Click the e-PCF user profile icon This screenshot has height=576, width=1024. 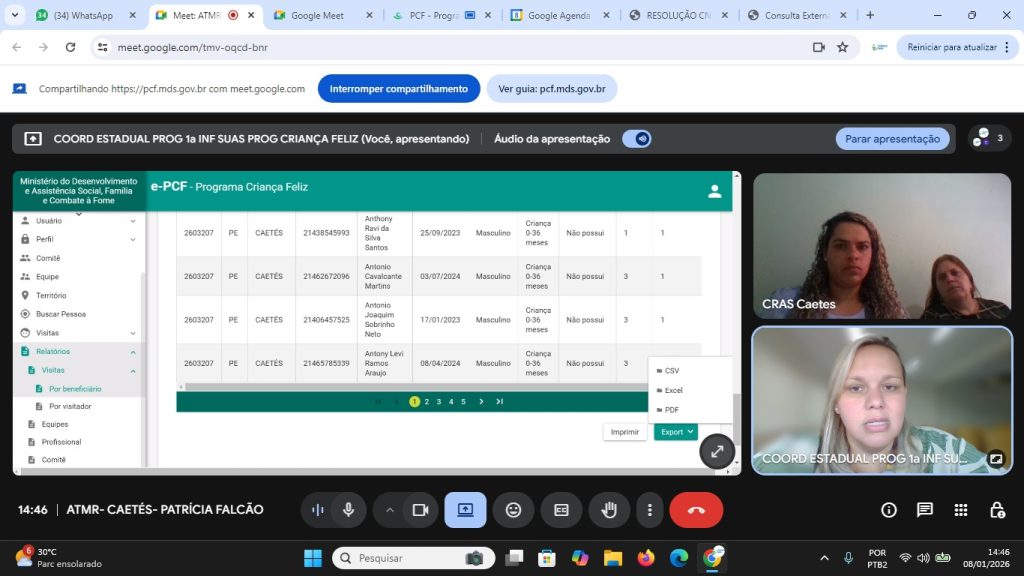point(714,191)
